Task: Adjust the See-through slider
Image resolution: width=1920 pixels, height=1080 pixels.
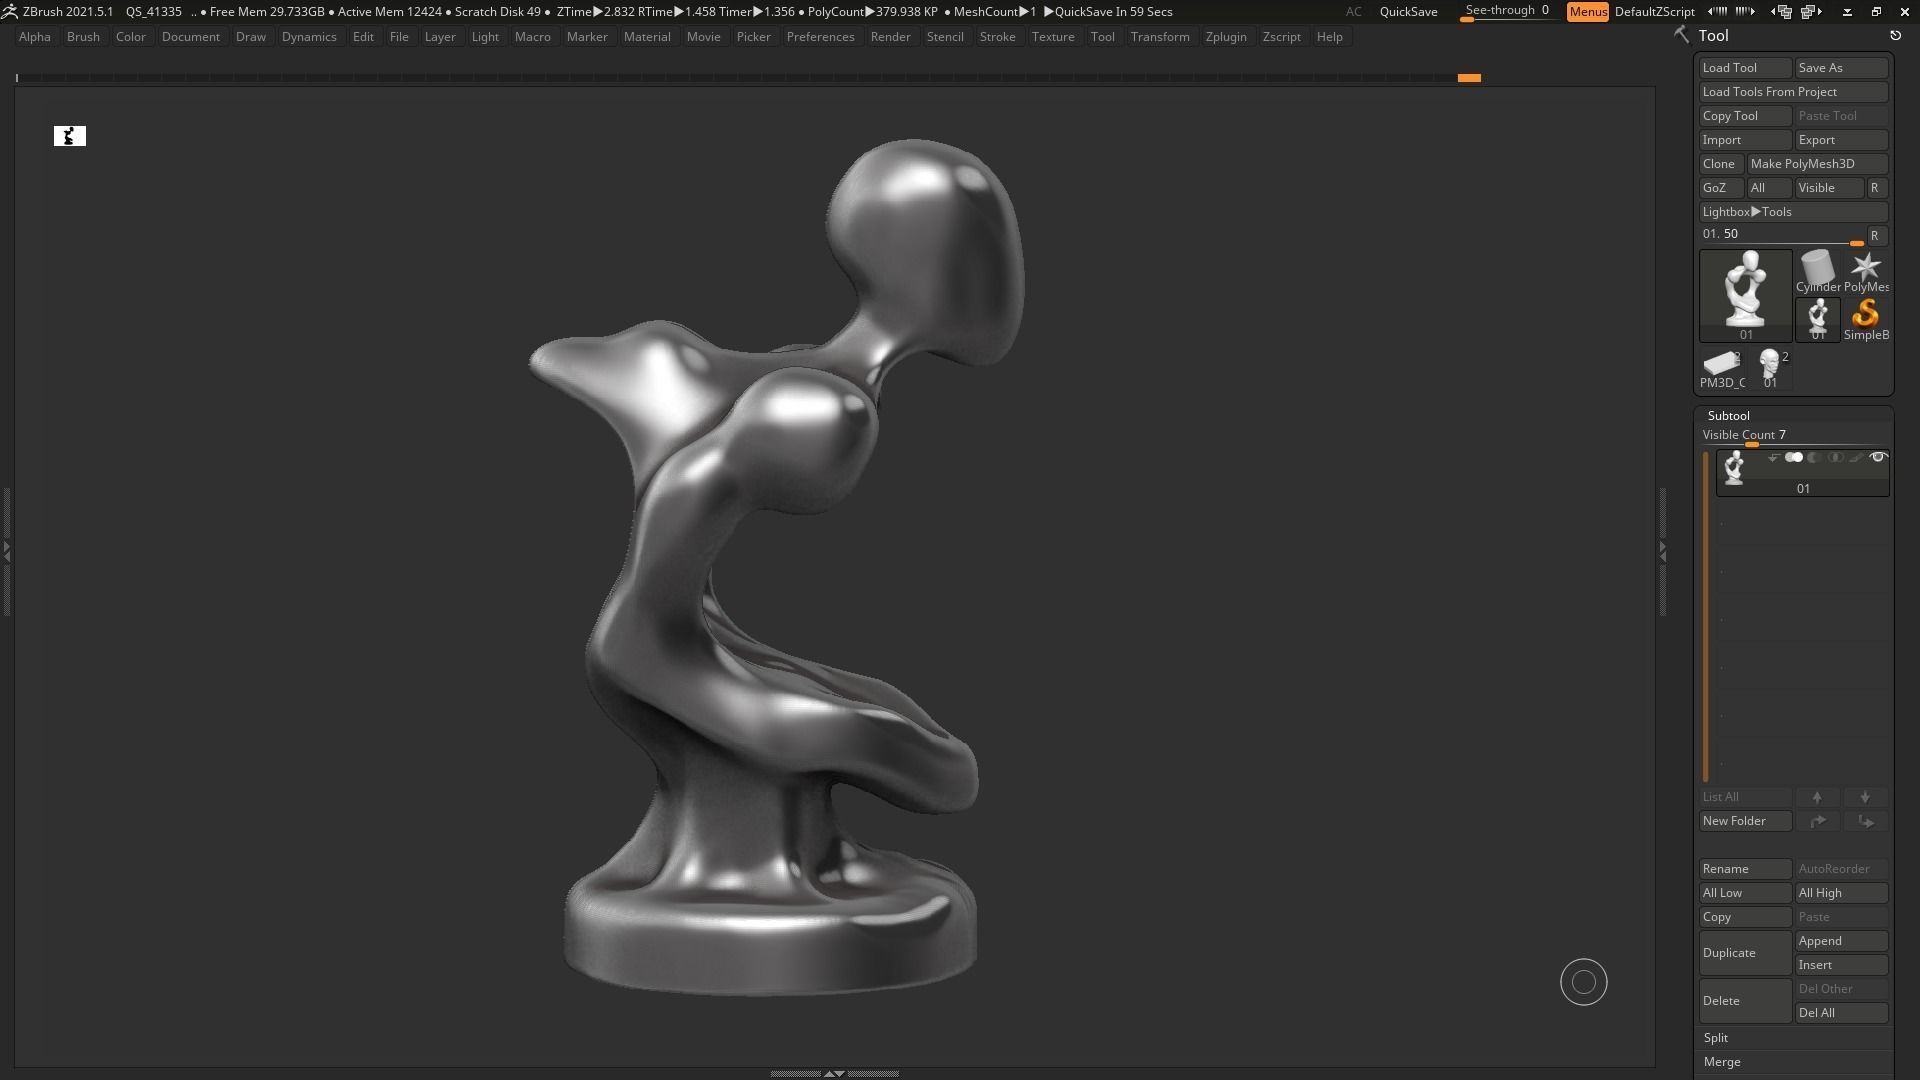Action: point(1508,11)
